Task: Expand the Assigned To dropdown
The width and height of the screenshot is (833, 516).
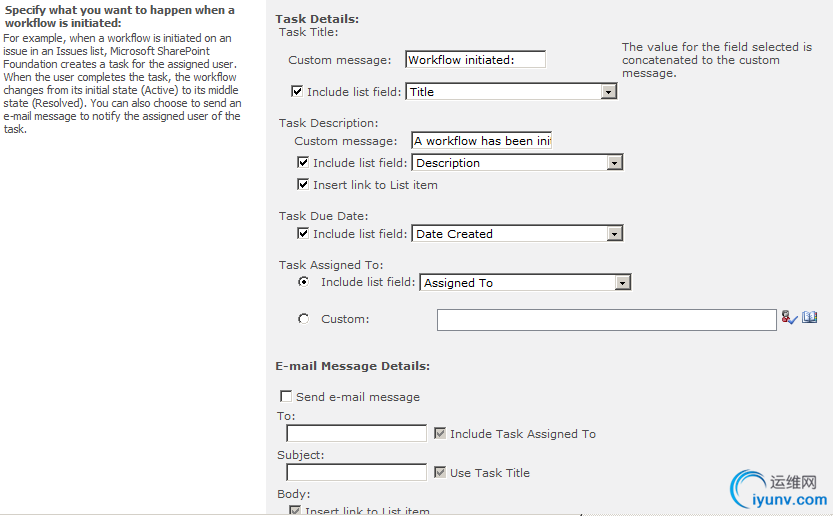Action: click(622, 283)
